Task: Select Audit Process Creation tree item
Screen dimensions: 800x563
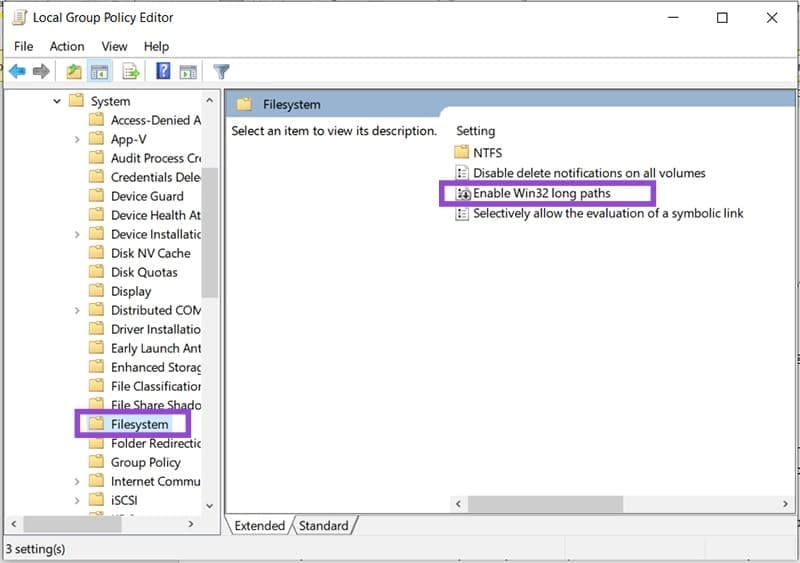Action: [x=156, y=158]
